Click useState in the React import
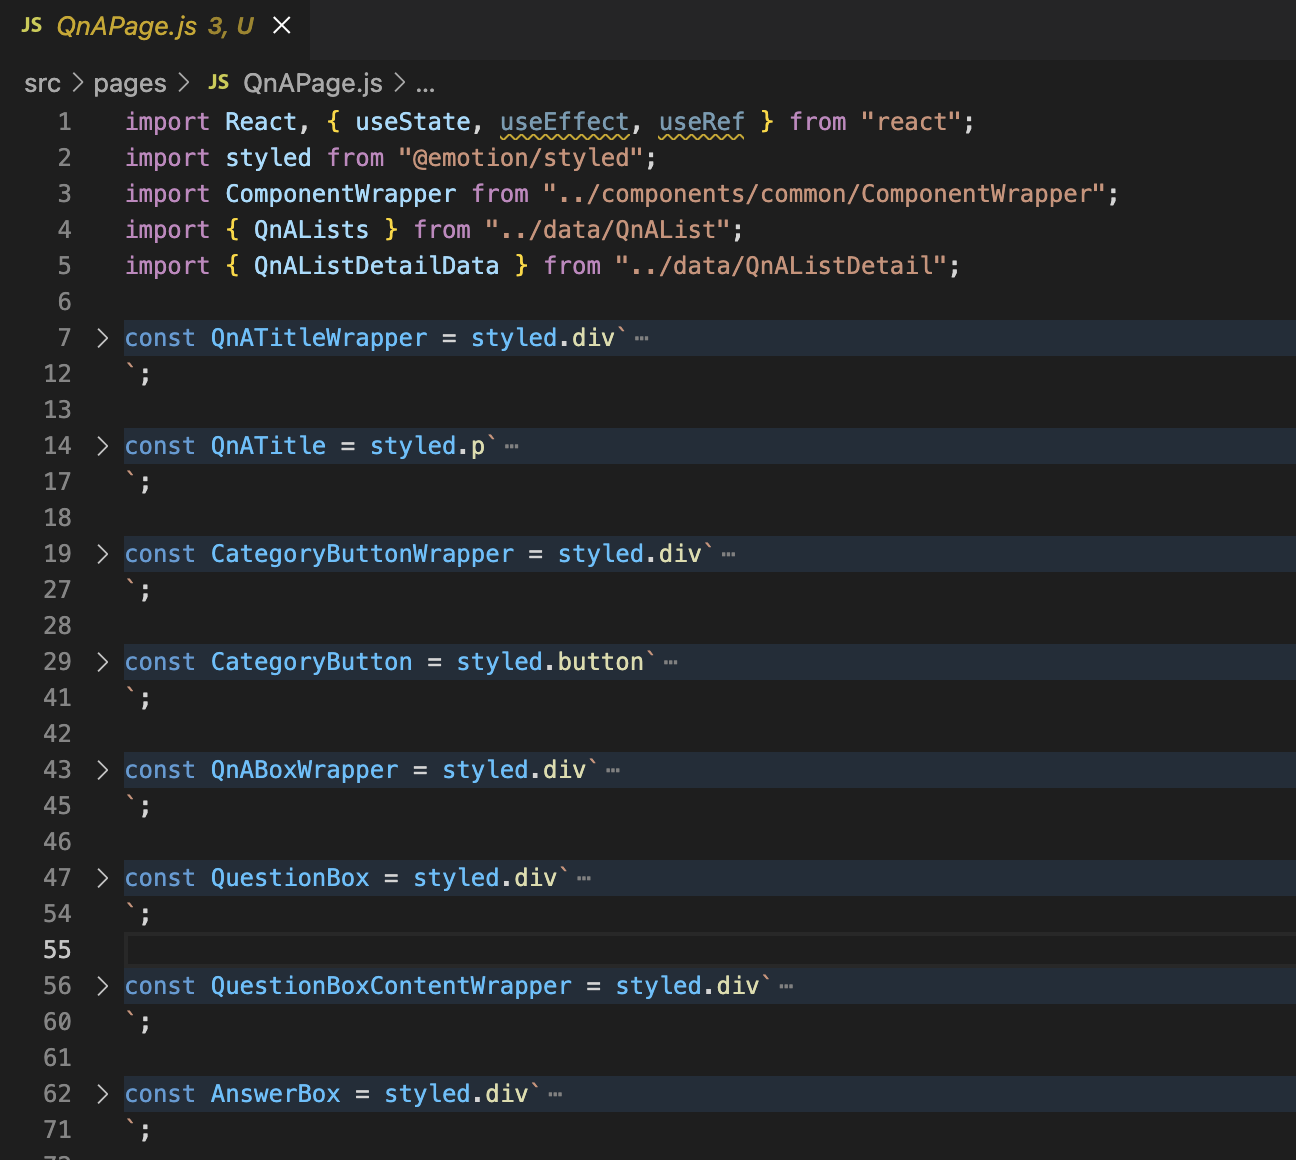Screen dimensions: 1296x1160 coord(413,122)
